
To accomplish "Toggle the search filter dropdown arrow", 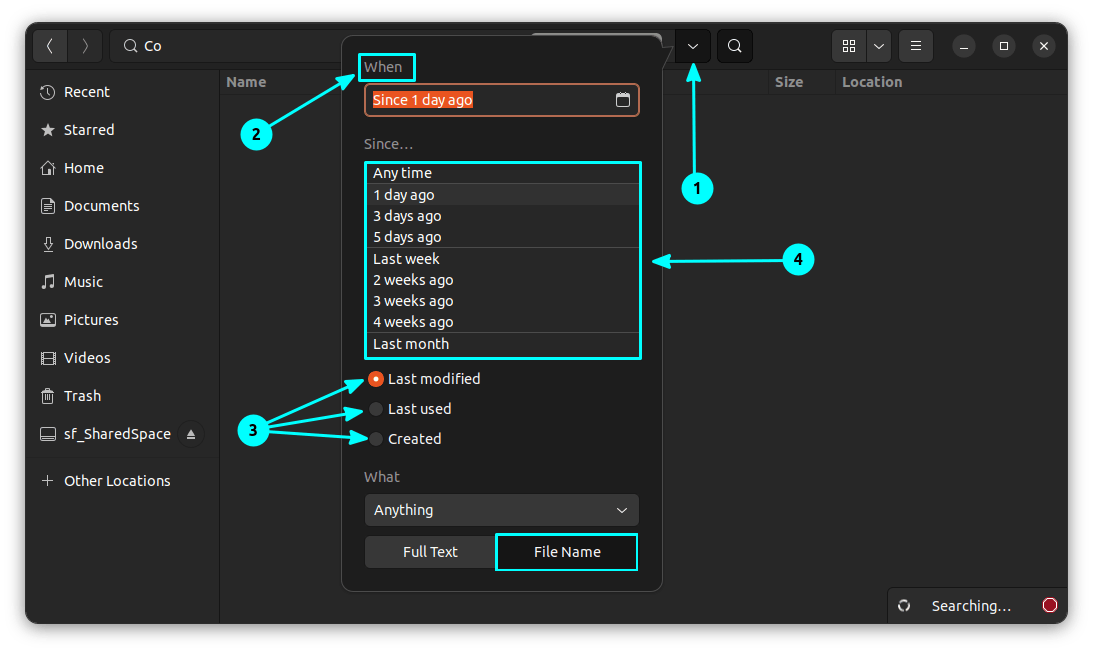I will click(x=693, y=46).
